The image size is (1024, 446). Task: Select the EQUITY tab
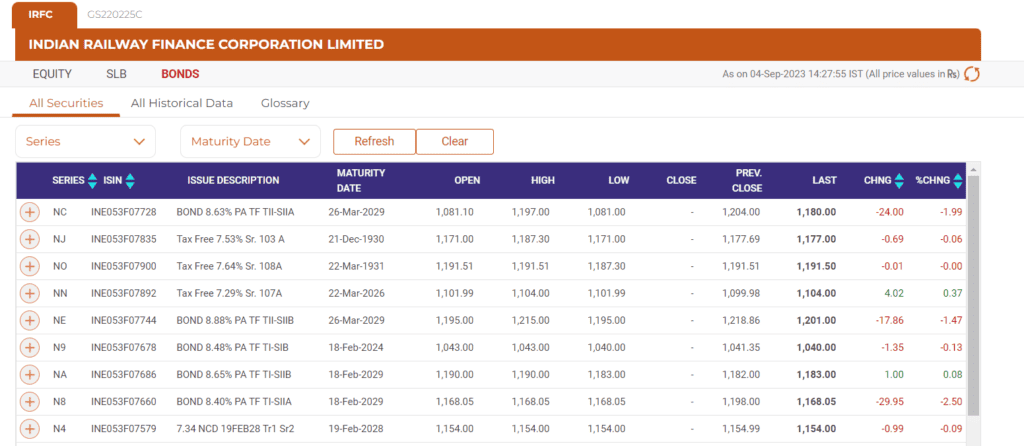(52, 74)
